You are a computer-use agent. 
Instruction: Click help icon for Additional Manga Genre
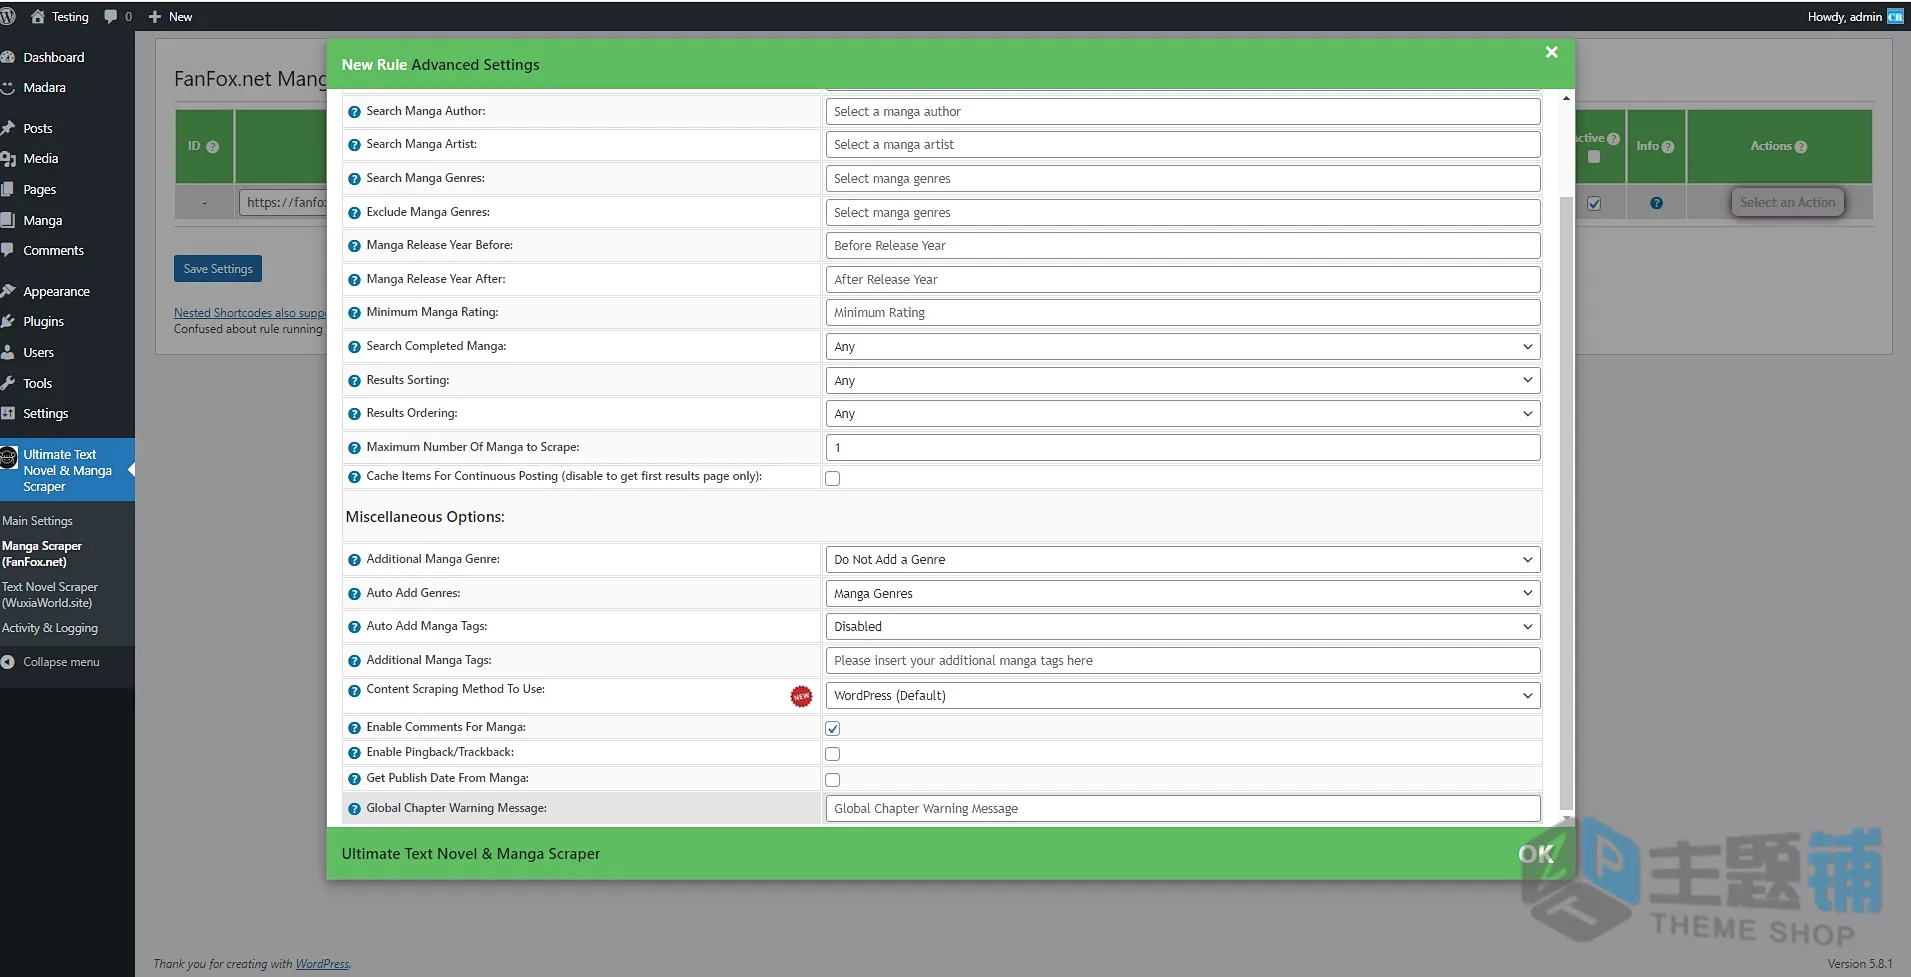(354, 560)
